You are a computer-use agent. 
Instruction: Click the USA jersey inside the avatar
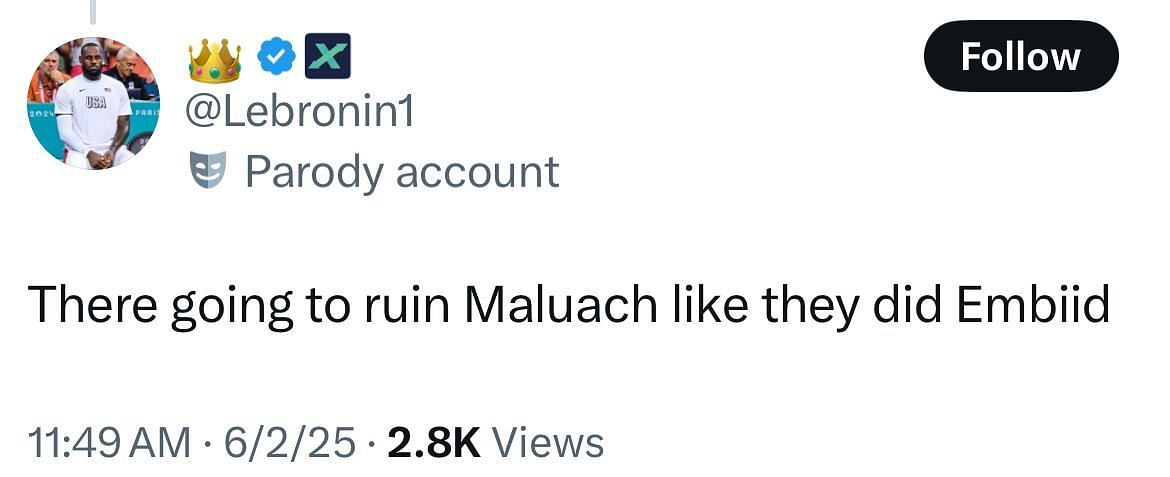(x=96, y=113)
